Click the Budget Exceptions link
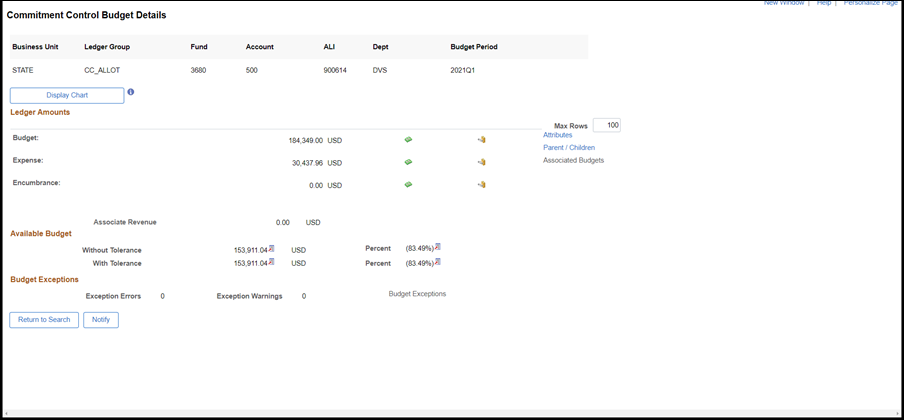This screenshot has height=420, width=904. tap(417, 294)
